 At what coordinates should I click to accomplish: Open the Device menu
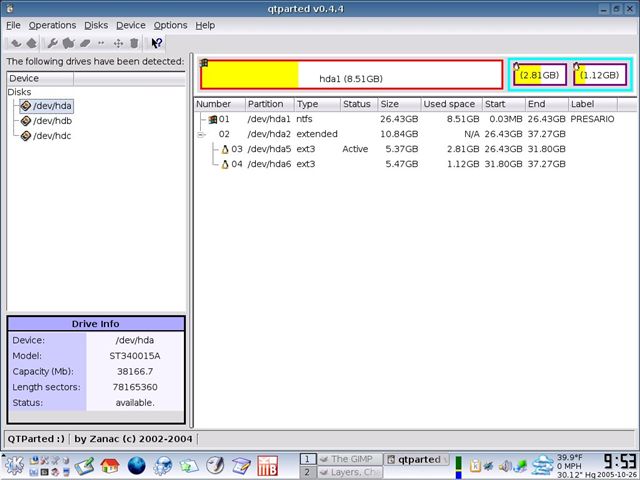[x=131, y=25]
